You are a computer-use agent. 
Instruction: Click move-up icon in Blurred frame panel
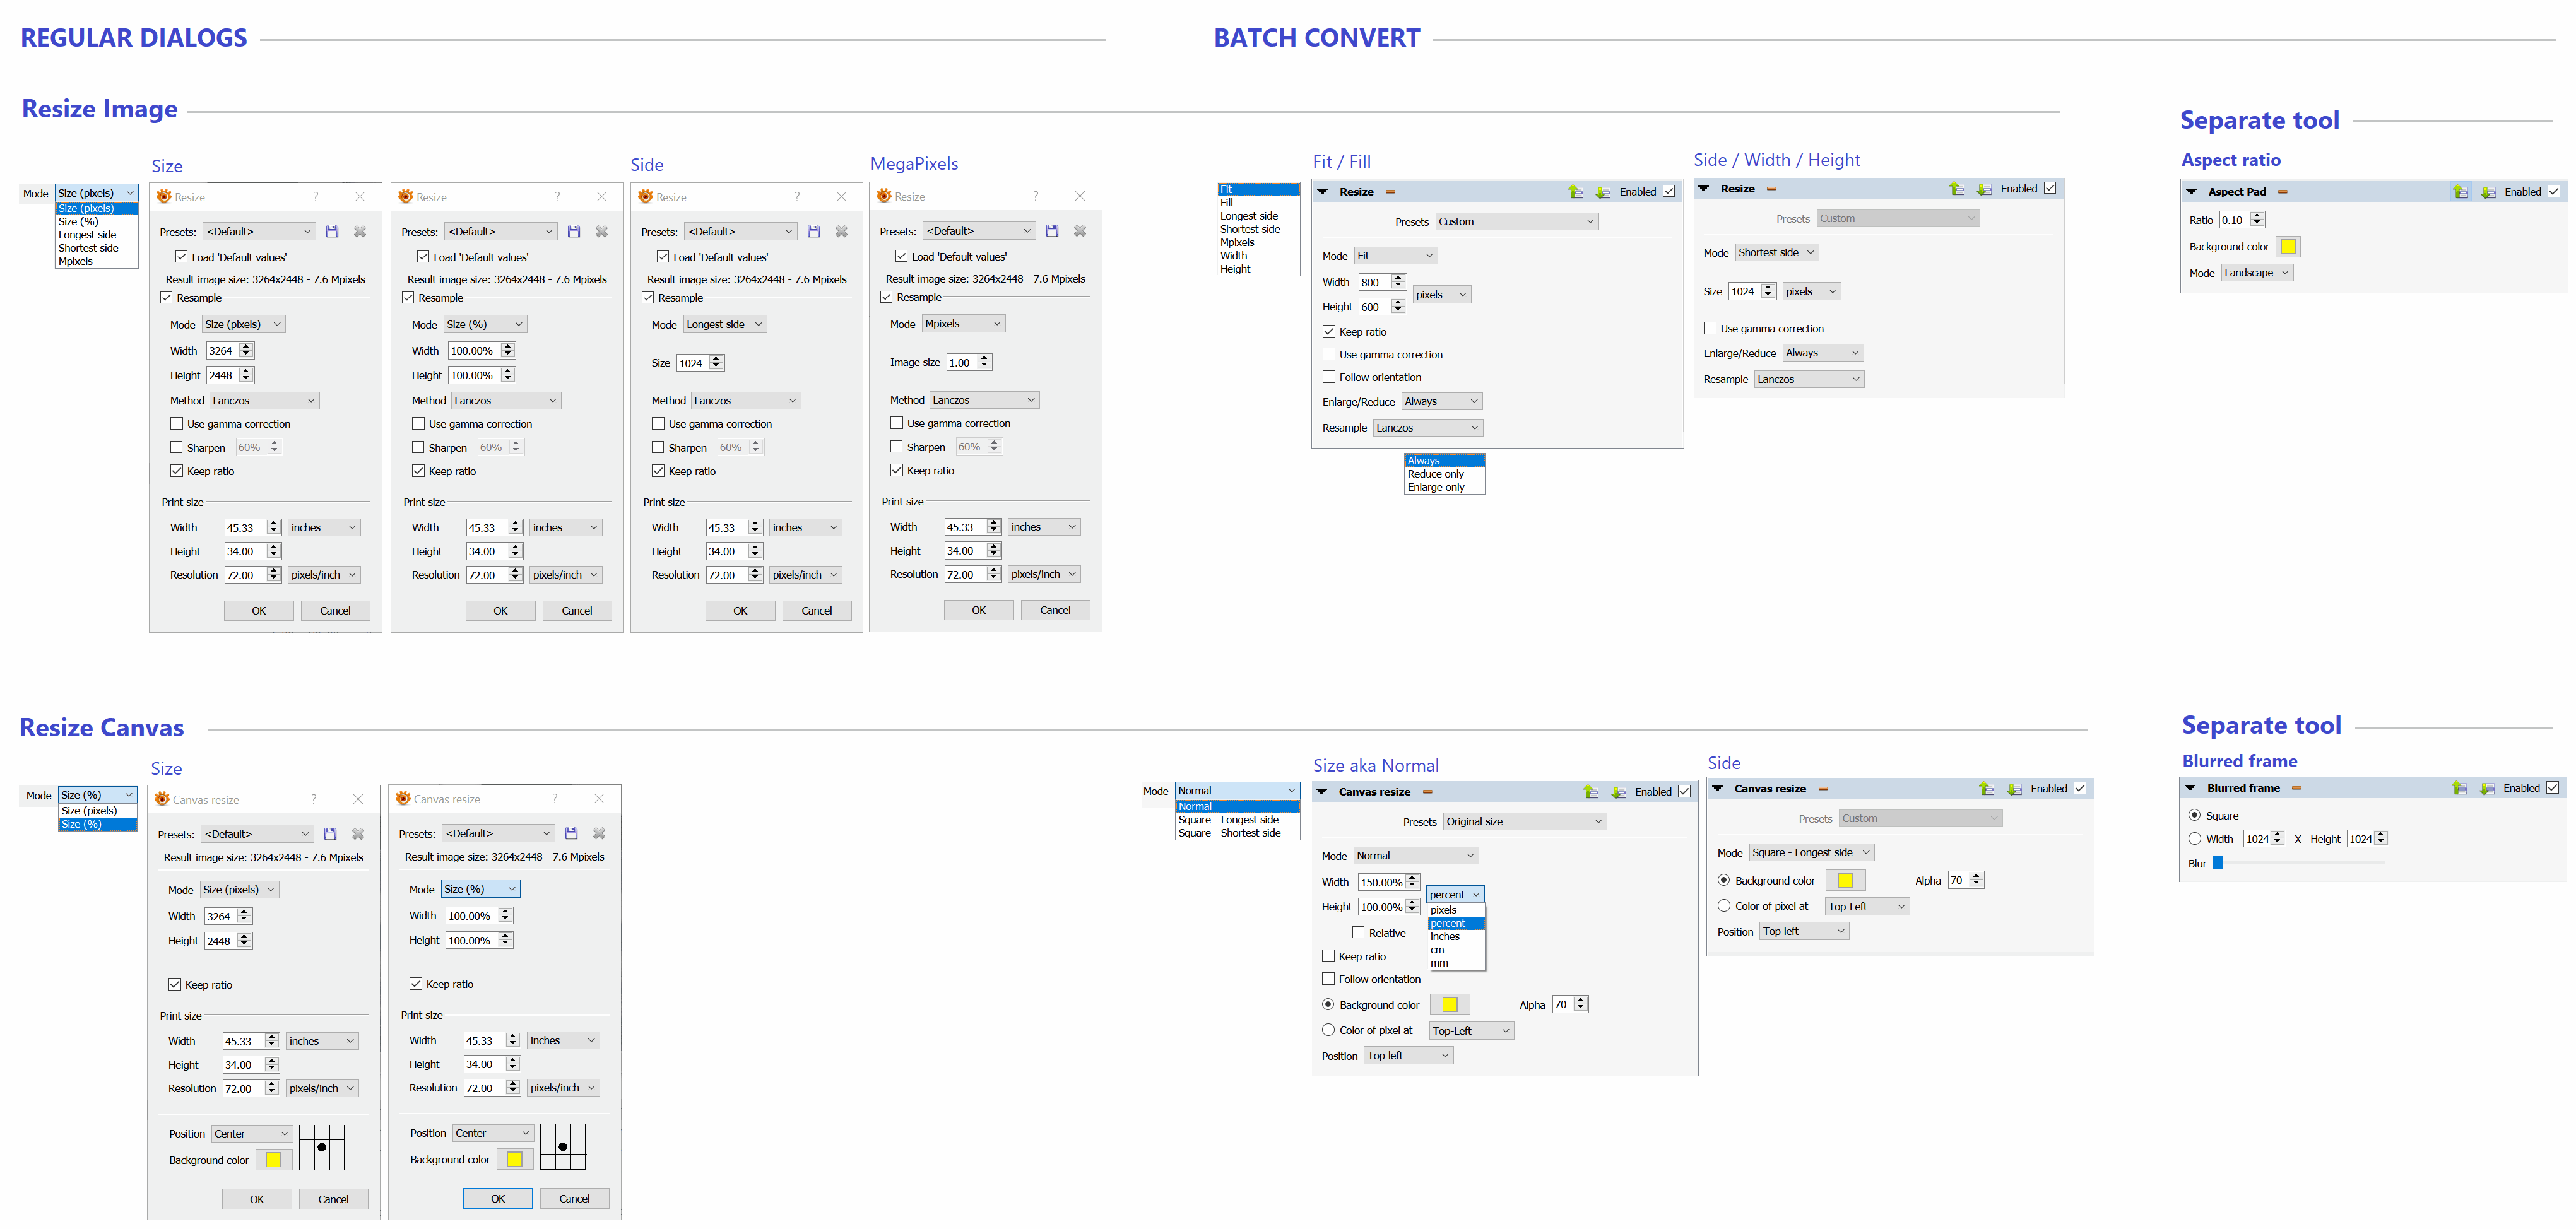coord(2459,788)
